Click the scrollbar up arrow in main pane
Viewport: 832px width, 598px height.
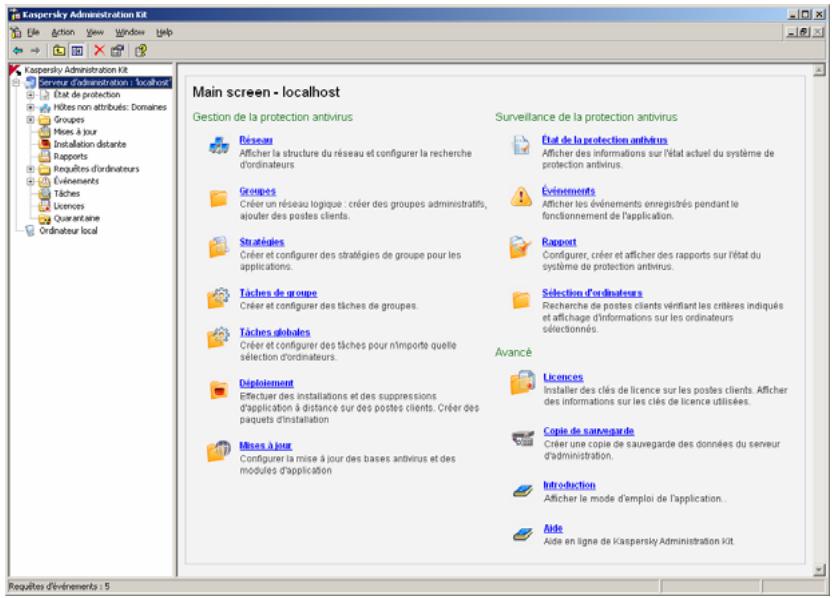tap(819, 70)
